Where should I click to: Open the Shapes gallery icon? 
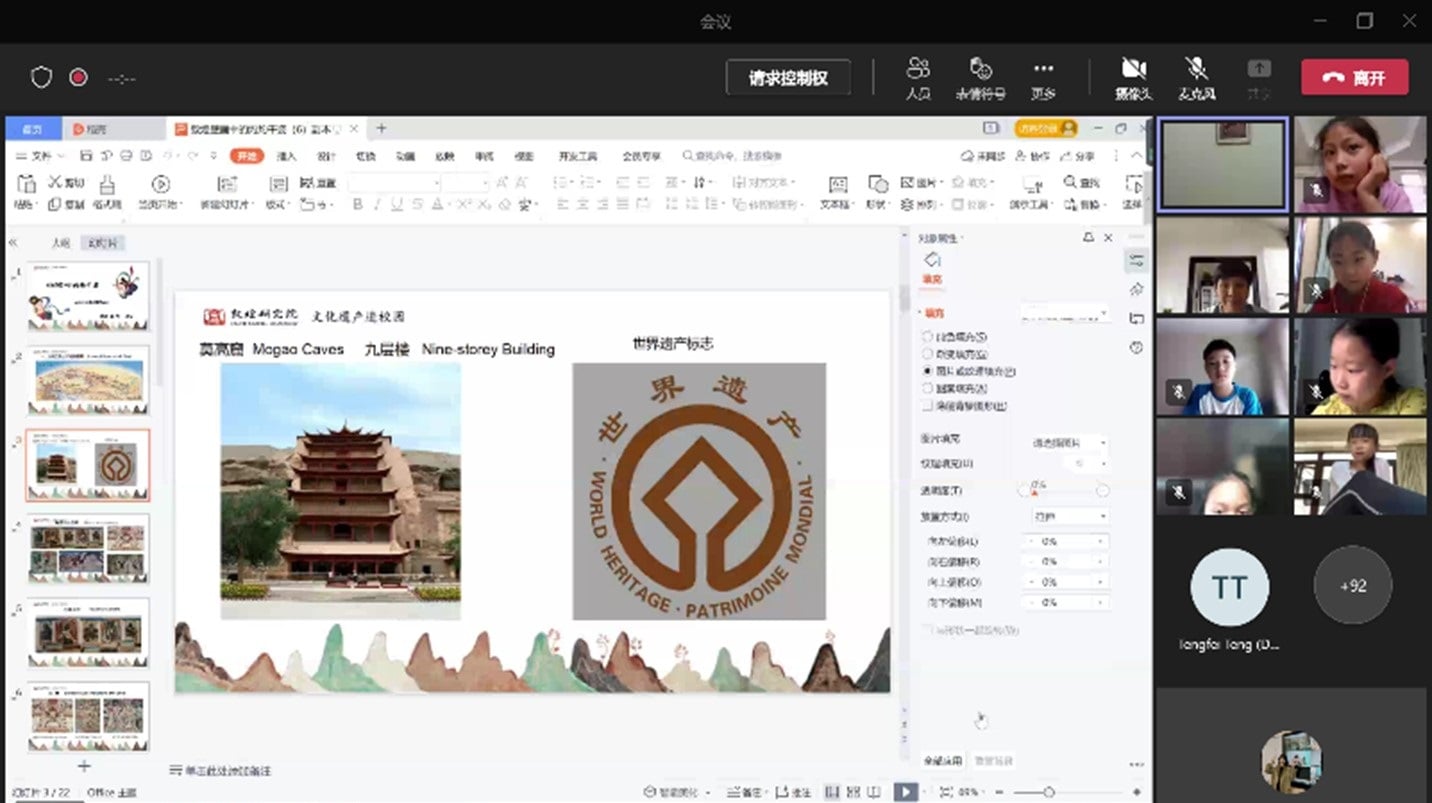pos(877,184)
